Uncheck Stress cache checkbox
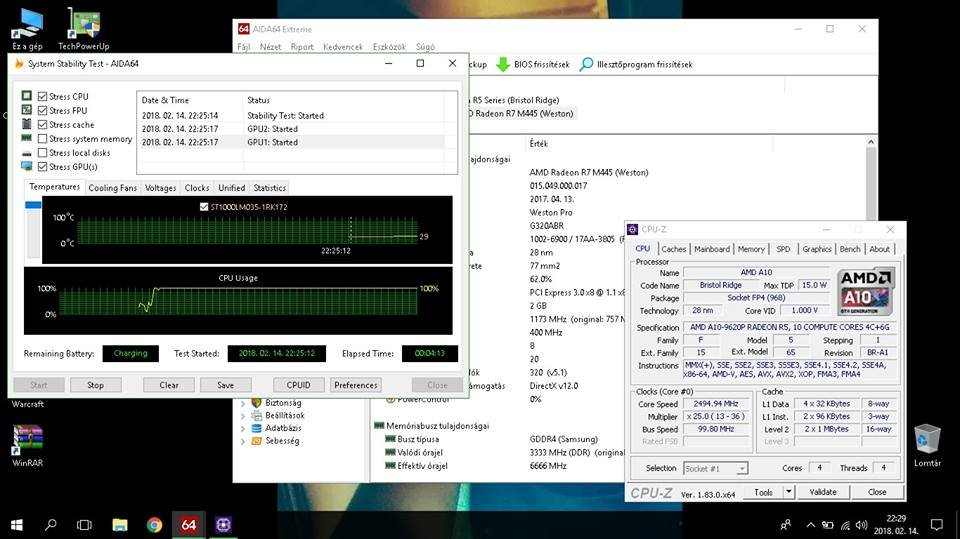This screenshot has width=960, height=539. tap(42, 124)
